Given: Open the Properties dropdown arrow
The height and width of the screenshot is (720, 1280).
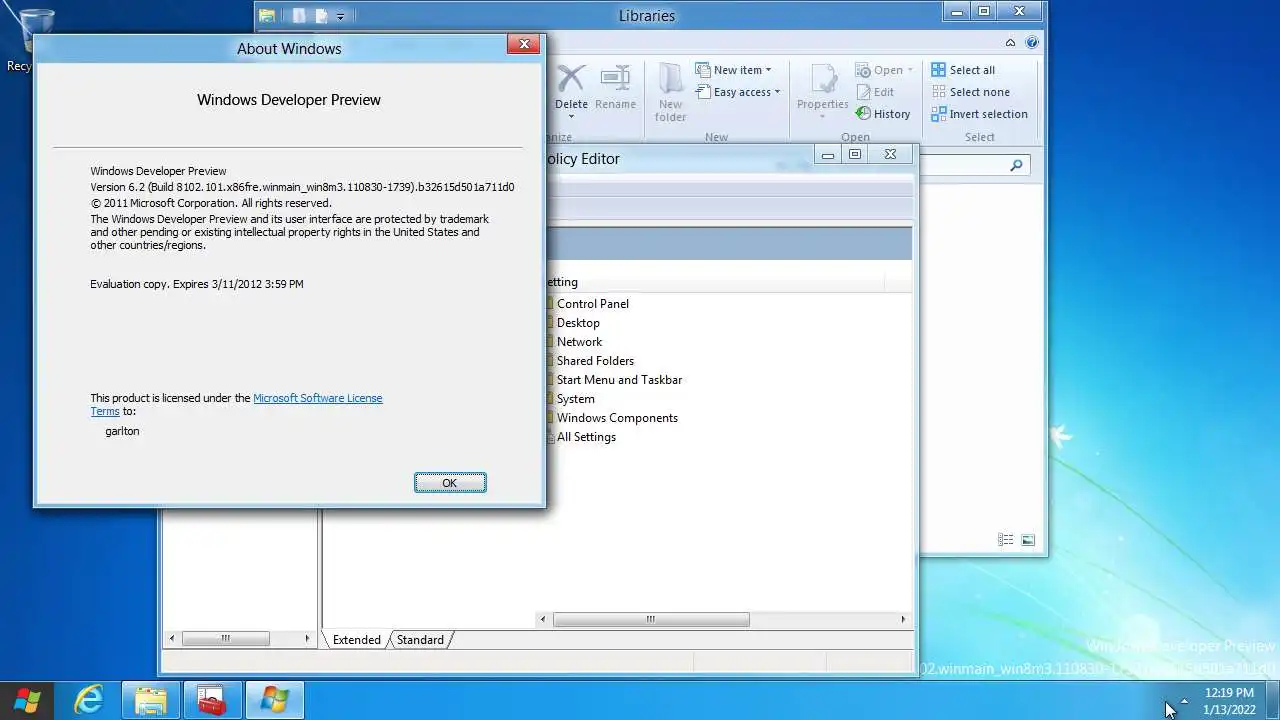Looking at the screenshot, I should coord(823,117).
